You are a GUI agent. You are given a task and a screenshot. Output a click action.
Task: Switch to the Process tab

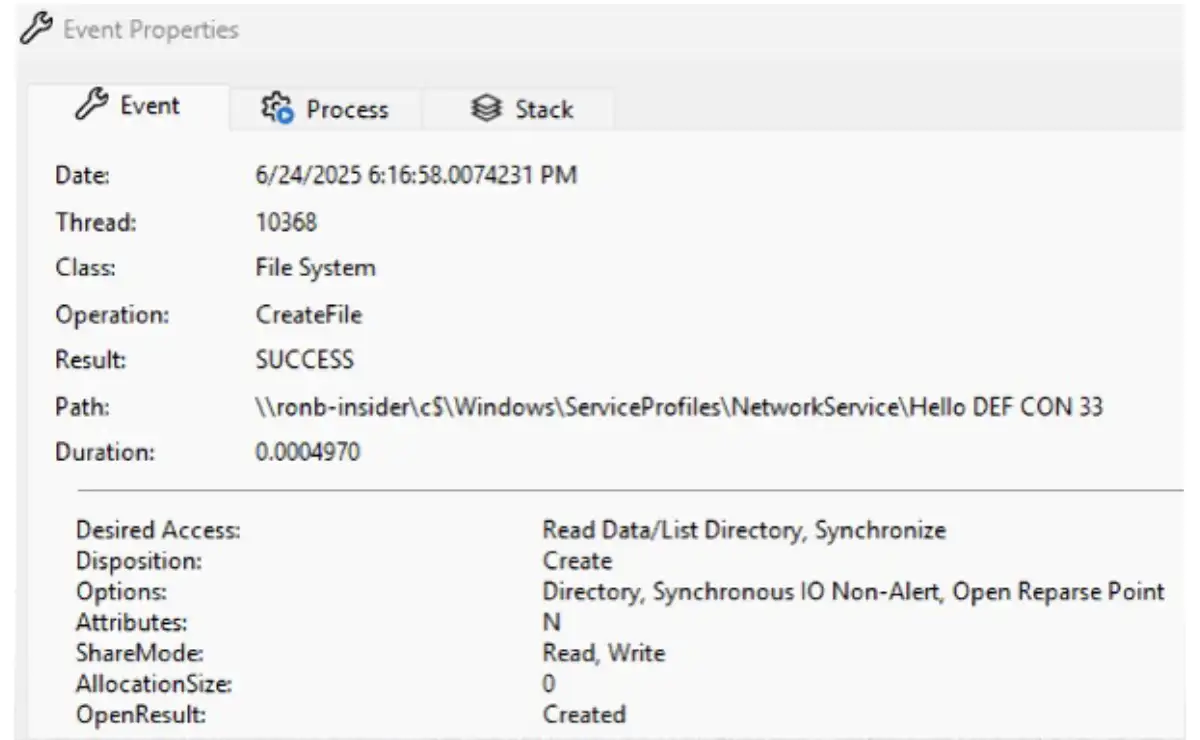click(346, 109)
